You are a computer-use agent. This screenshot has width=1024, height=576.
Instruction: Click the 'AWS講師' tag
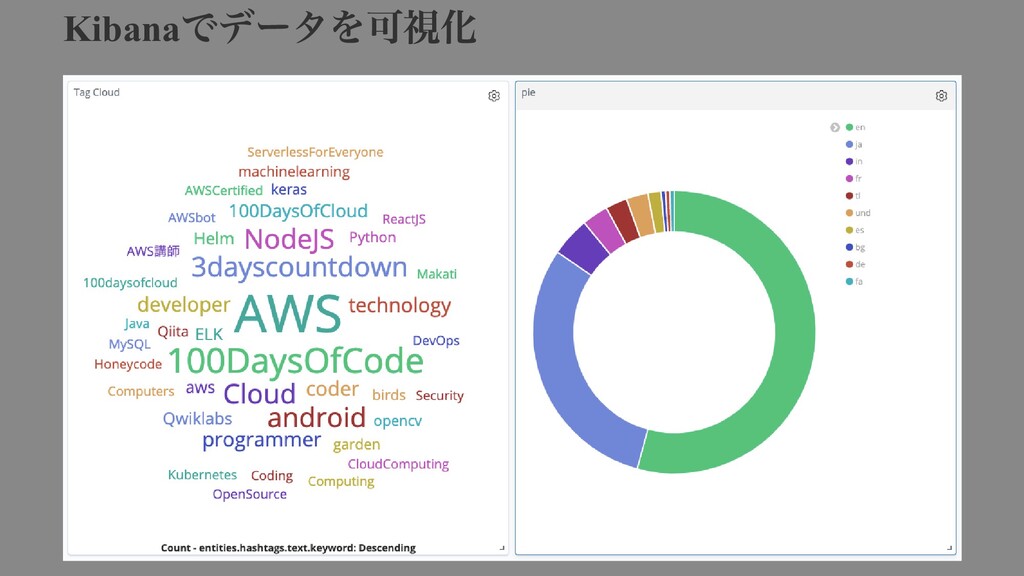click(153, 251)
